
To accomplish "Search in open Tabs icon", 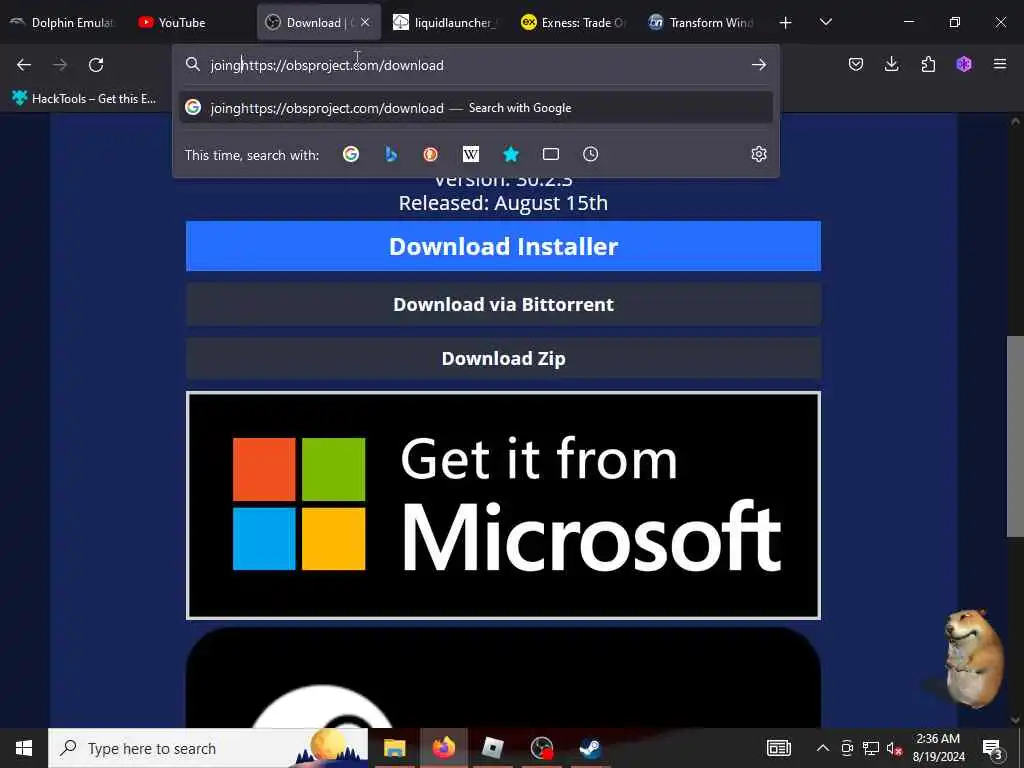I will point(551,154).
